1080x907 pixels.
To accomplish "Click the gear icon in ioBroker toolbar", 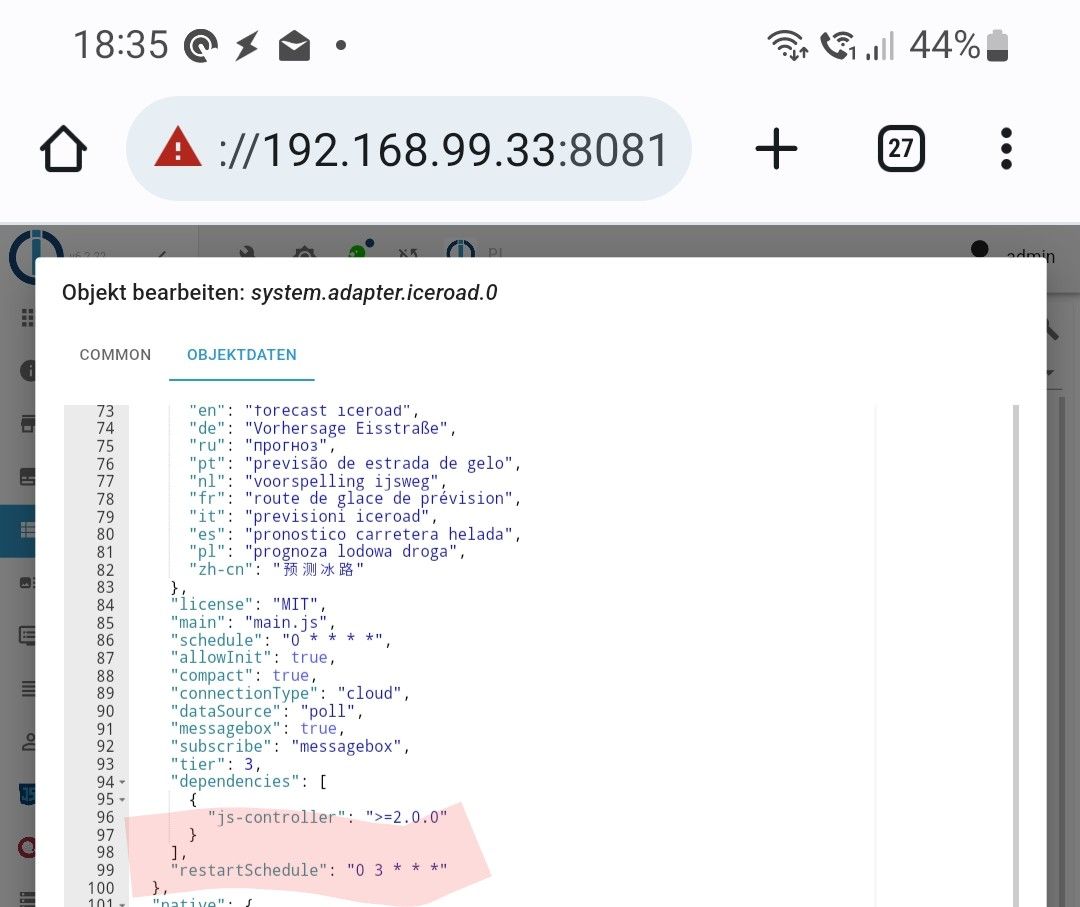I will coord(304,253).
